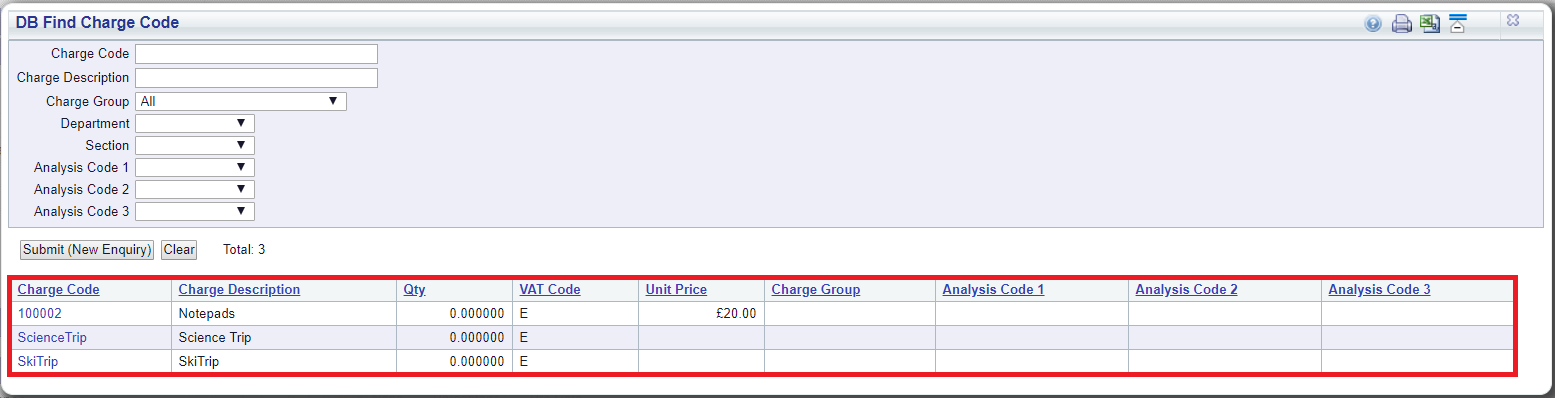Screen dimensions: 1555x398
Task: Click the Charge Description input field
Action: [x=256, y=78]
